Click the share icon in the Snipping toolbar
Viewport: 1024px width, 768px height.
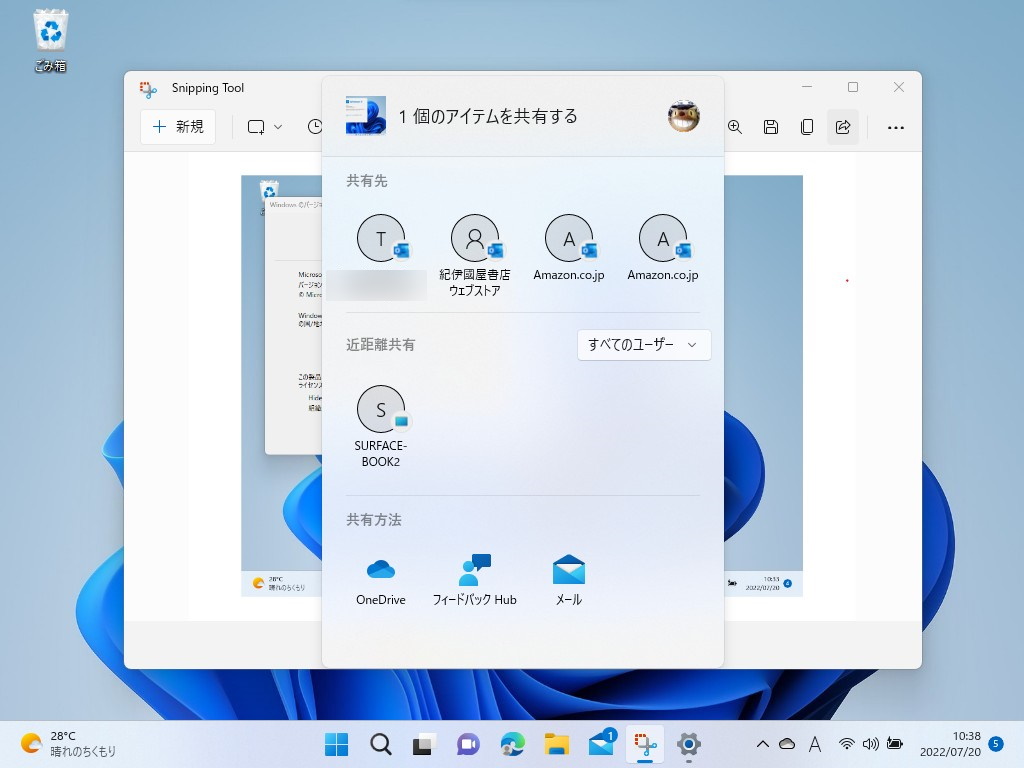(x=843, y=127)
